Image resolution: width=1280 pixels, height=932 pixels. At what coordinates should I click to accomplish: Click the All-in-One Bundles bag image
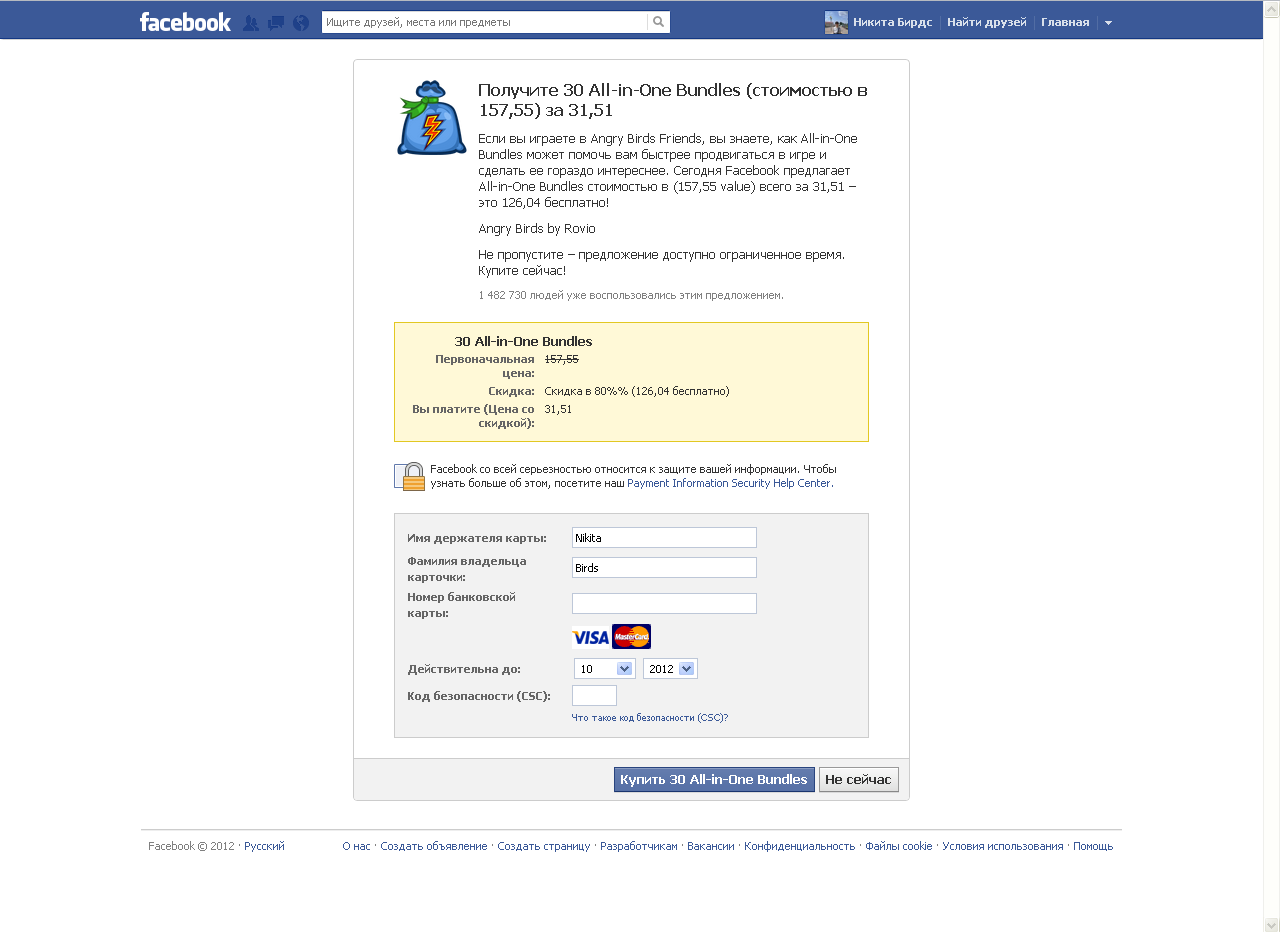click(431, 117)
